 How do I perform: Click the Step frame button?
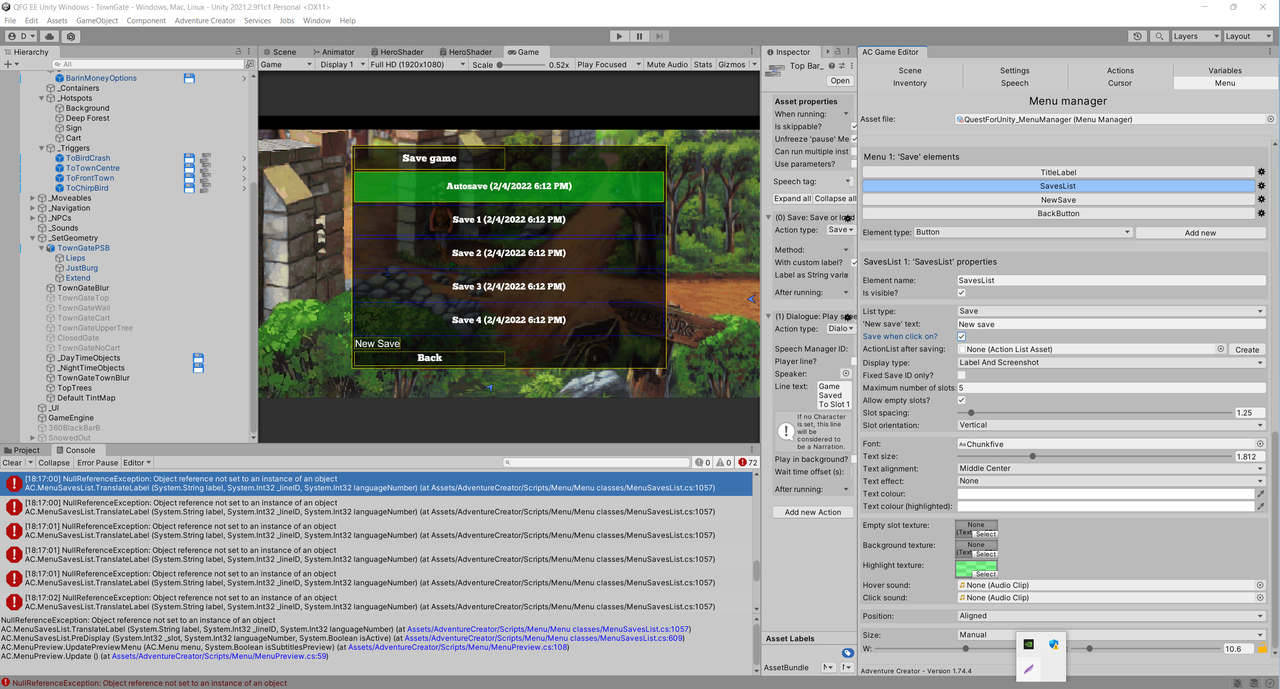[x=659, y=36]
